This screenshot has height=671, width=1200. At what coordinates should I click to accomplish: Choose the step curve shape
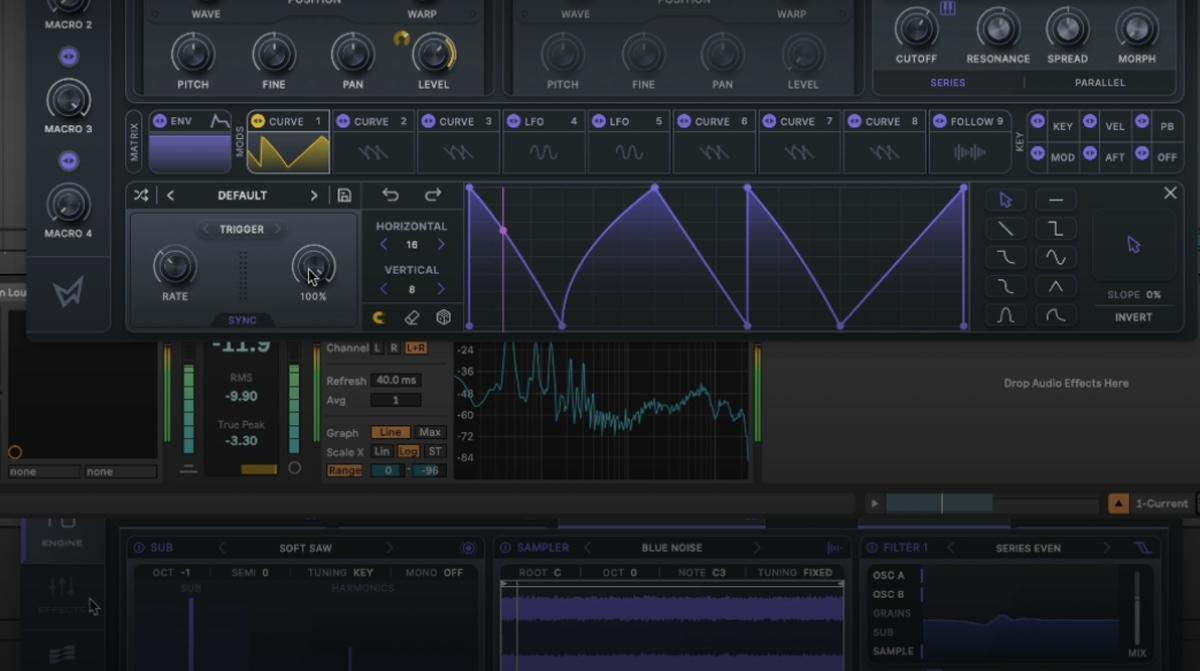(x=1055, y=229)
